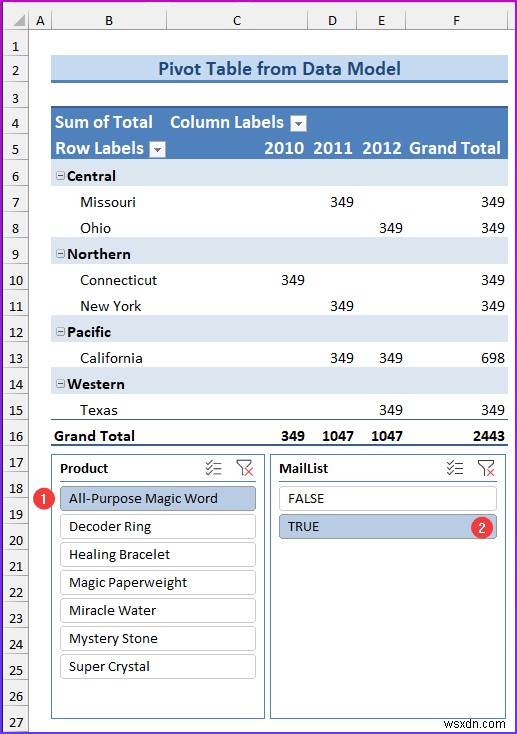Click the Ohio row label
The height and width of the screenshot is (734, 517).
(96, 228)
